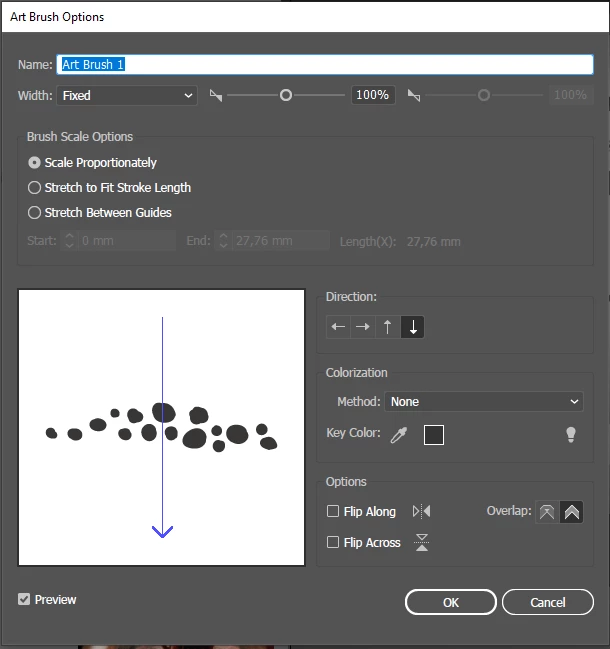
Task: Click the minimum width icon beside the slider
Action: point(216,96)
